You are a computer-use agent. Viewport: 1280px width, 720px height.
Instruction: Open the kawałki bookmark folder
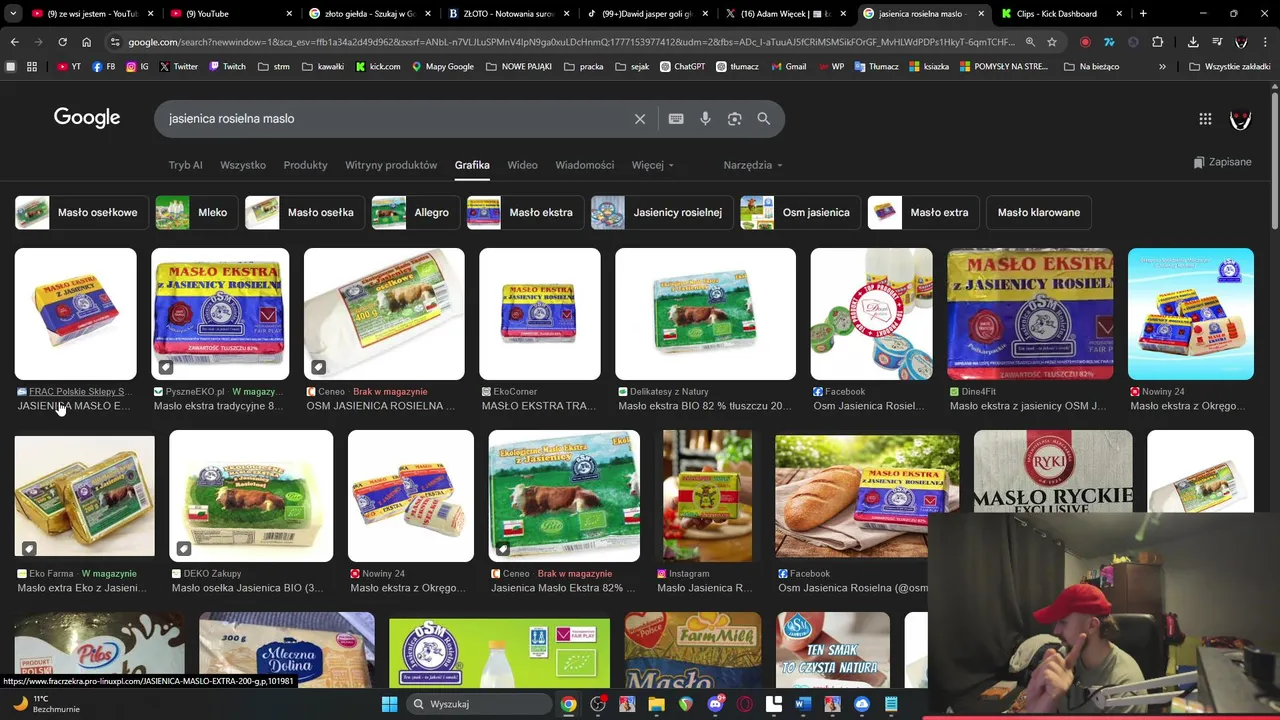point(322,66)
